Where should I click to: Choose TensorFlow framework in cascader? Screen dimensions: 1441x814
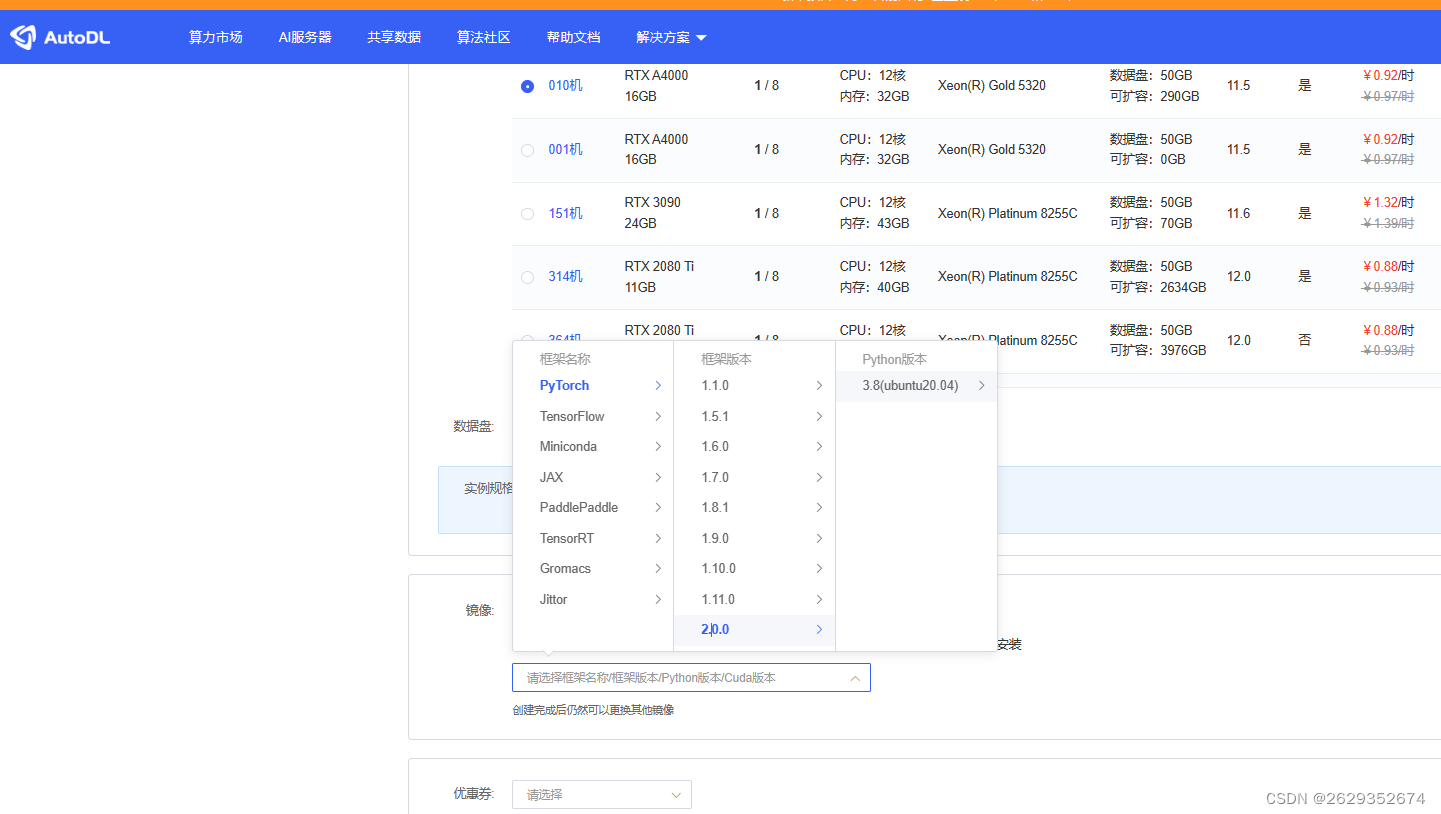(x=593, y=416)
